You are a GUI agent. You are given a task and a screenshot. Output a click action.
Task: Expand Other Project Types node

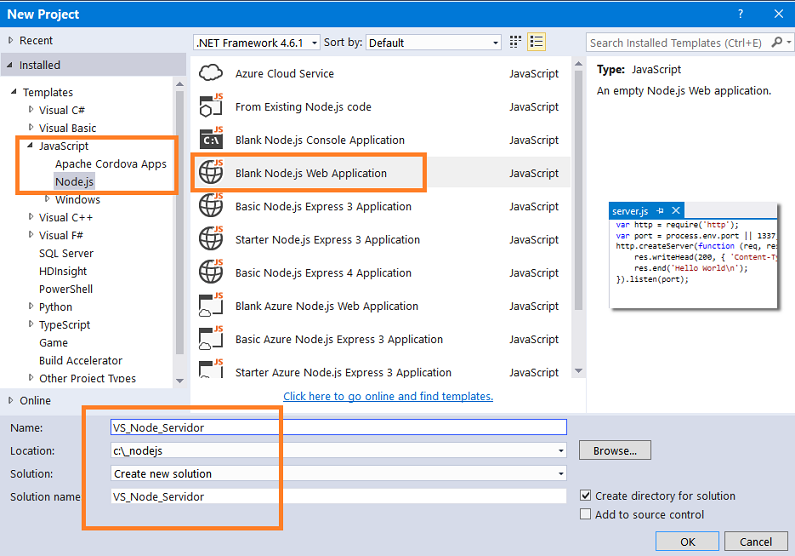(31, 378)
